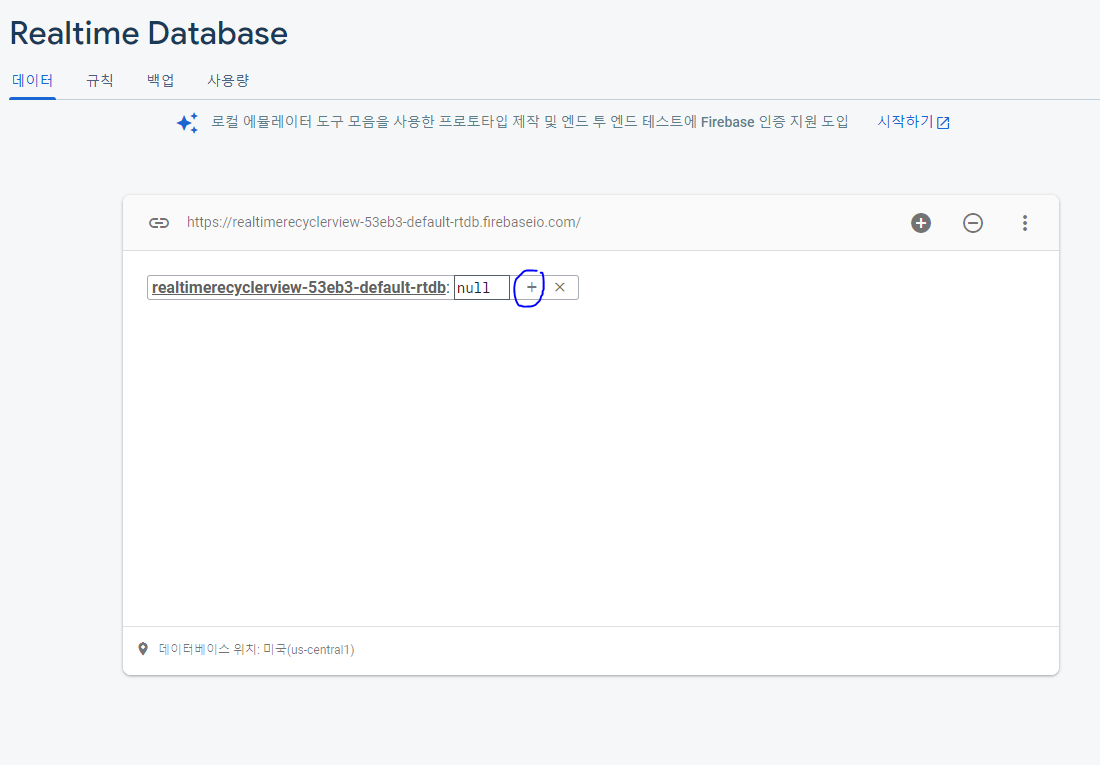Add child with plus icon next to null
The width and height of the screenshot is (1100, 765).
[x=531, y=287]
